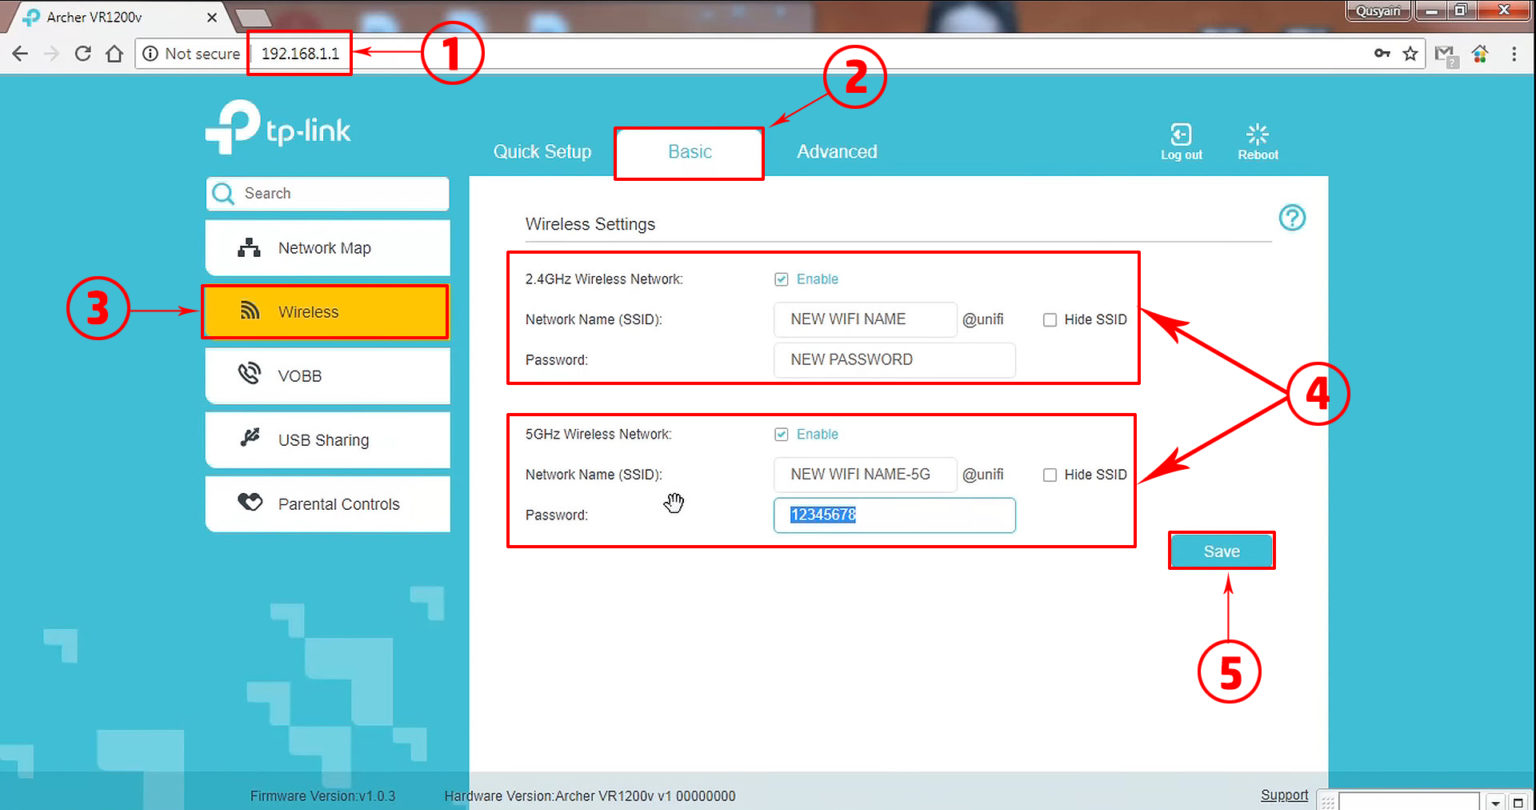Select the Basic tab
The height and width of the screenshot is (810, 1536).
point(689,152)
